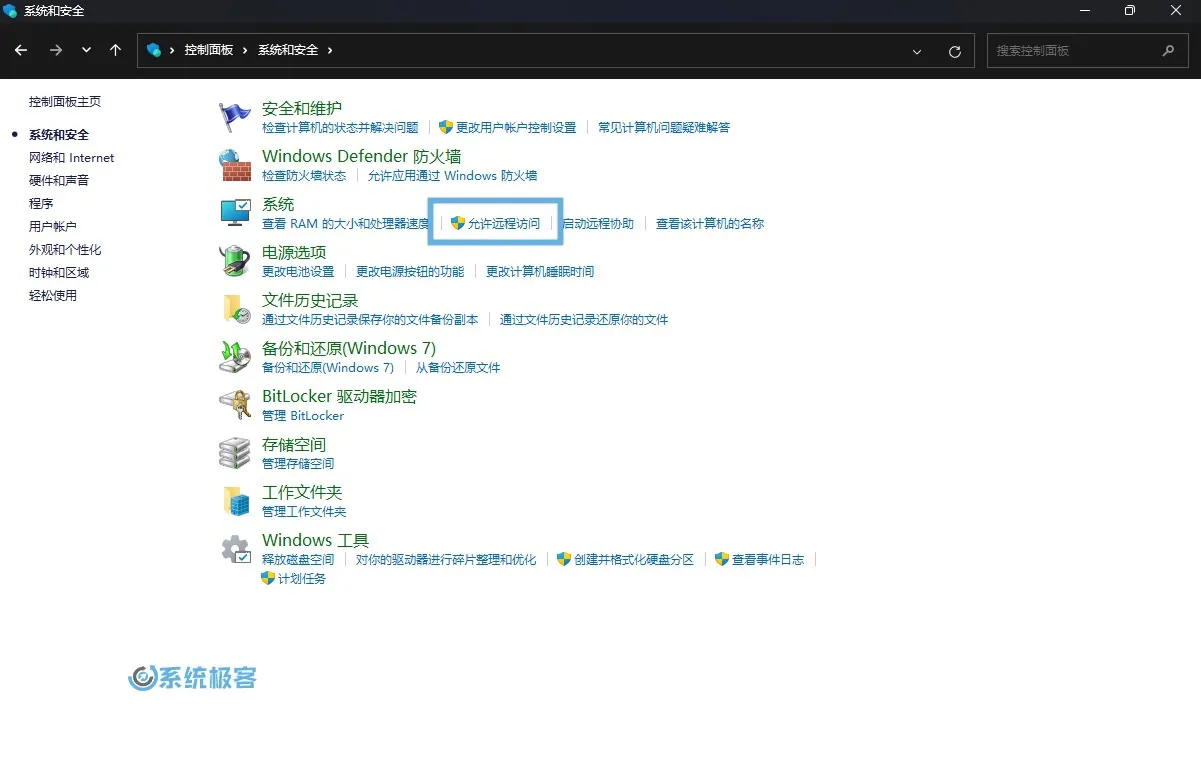Viewport: 1201px width, 770px height.
Task: Select 网络和 Internet in the sidebar
Action: (70, 157)
